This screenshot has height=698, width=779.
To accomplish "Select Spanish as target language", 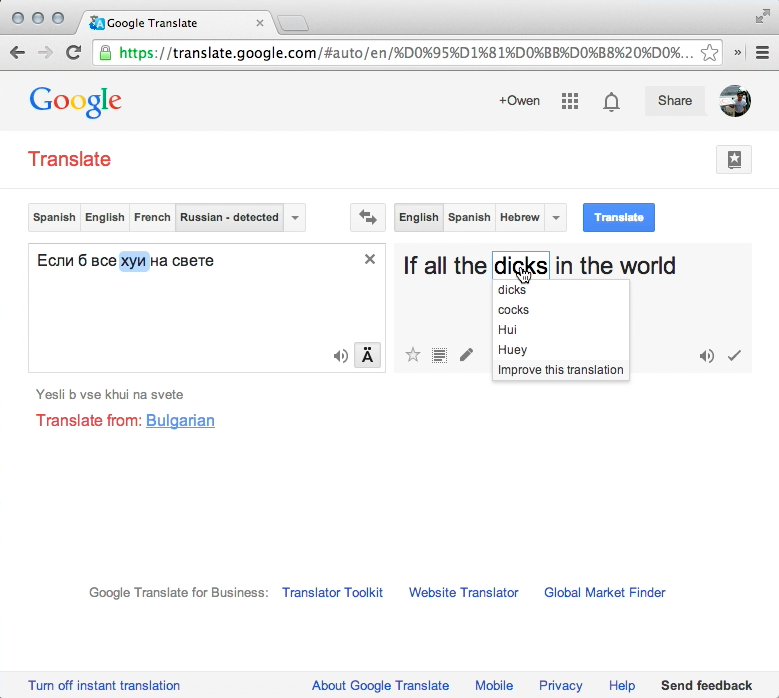I will (x=469, y=217).
